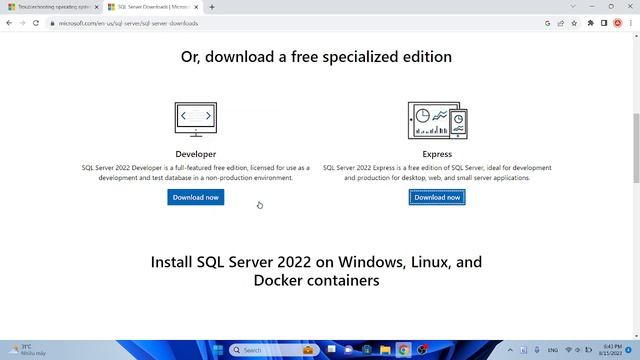Open the clock and date panel
The width and height of the screenshot is (640, 360).
pos(611,350)
